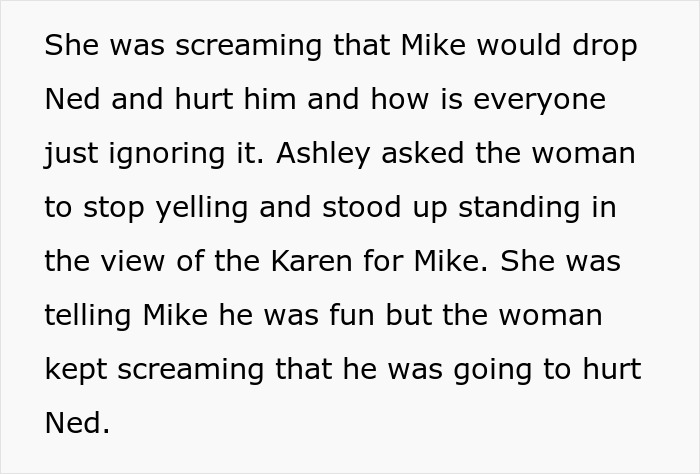Click the word 'telling'
The width and height of the screenshot is (700, 474).
[88, 316]
